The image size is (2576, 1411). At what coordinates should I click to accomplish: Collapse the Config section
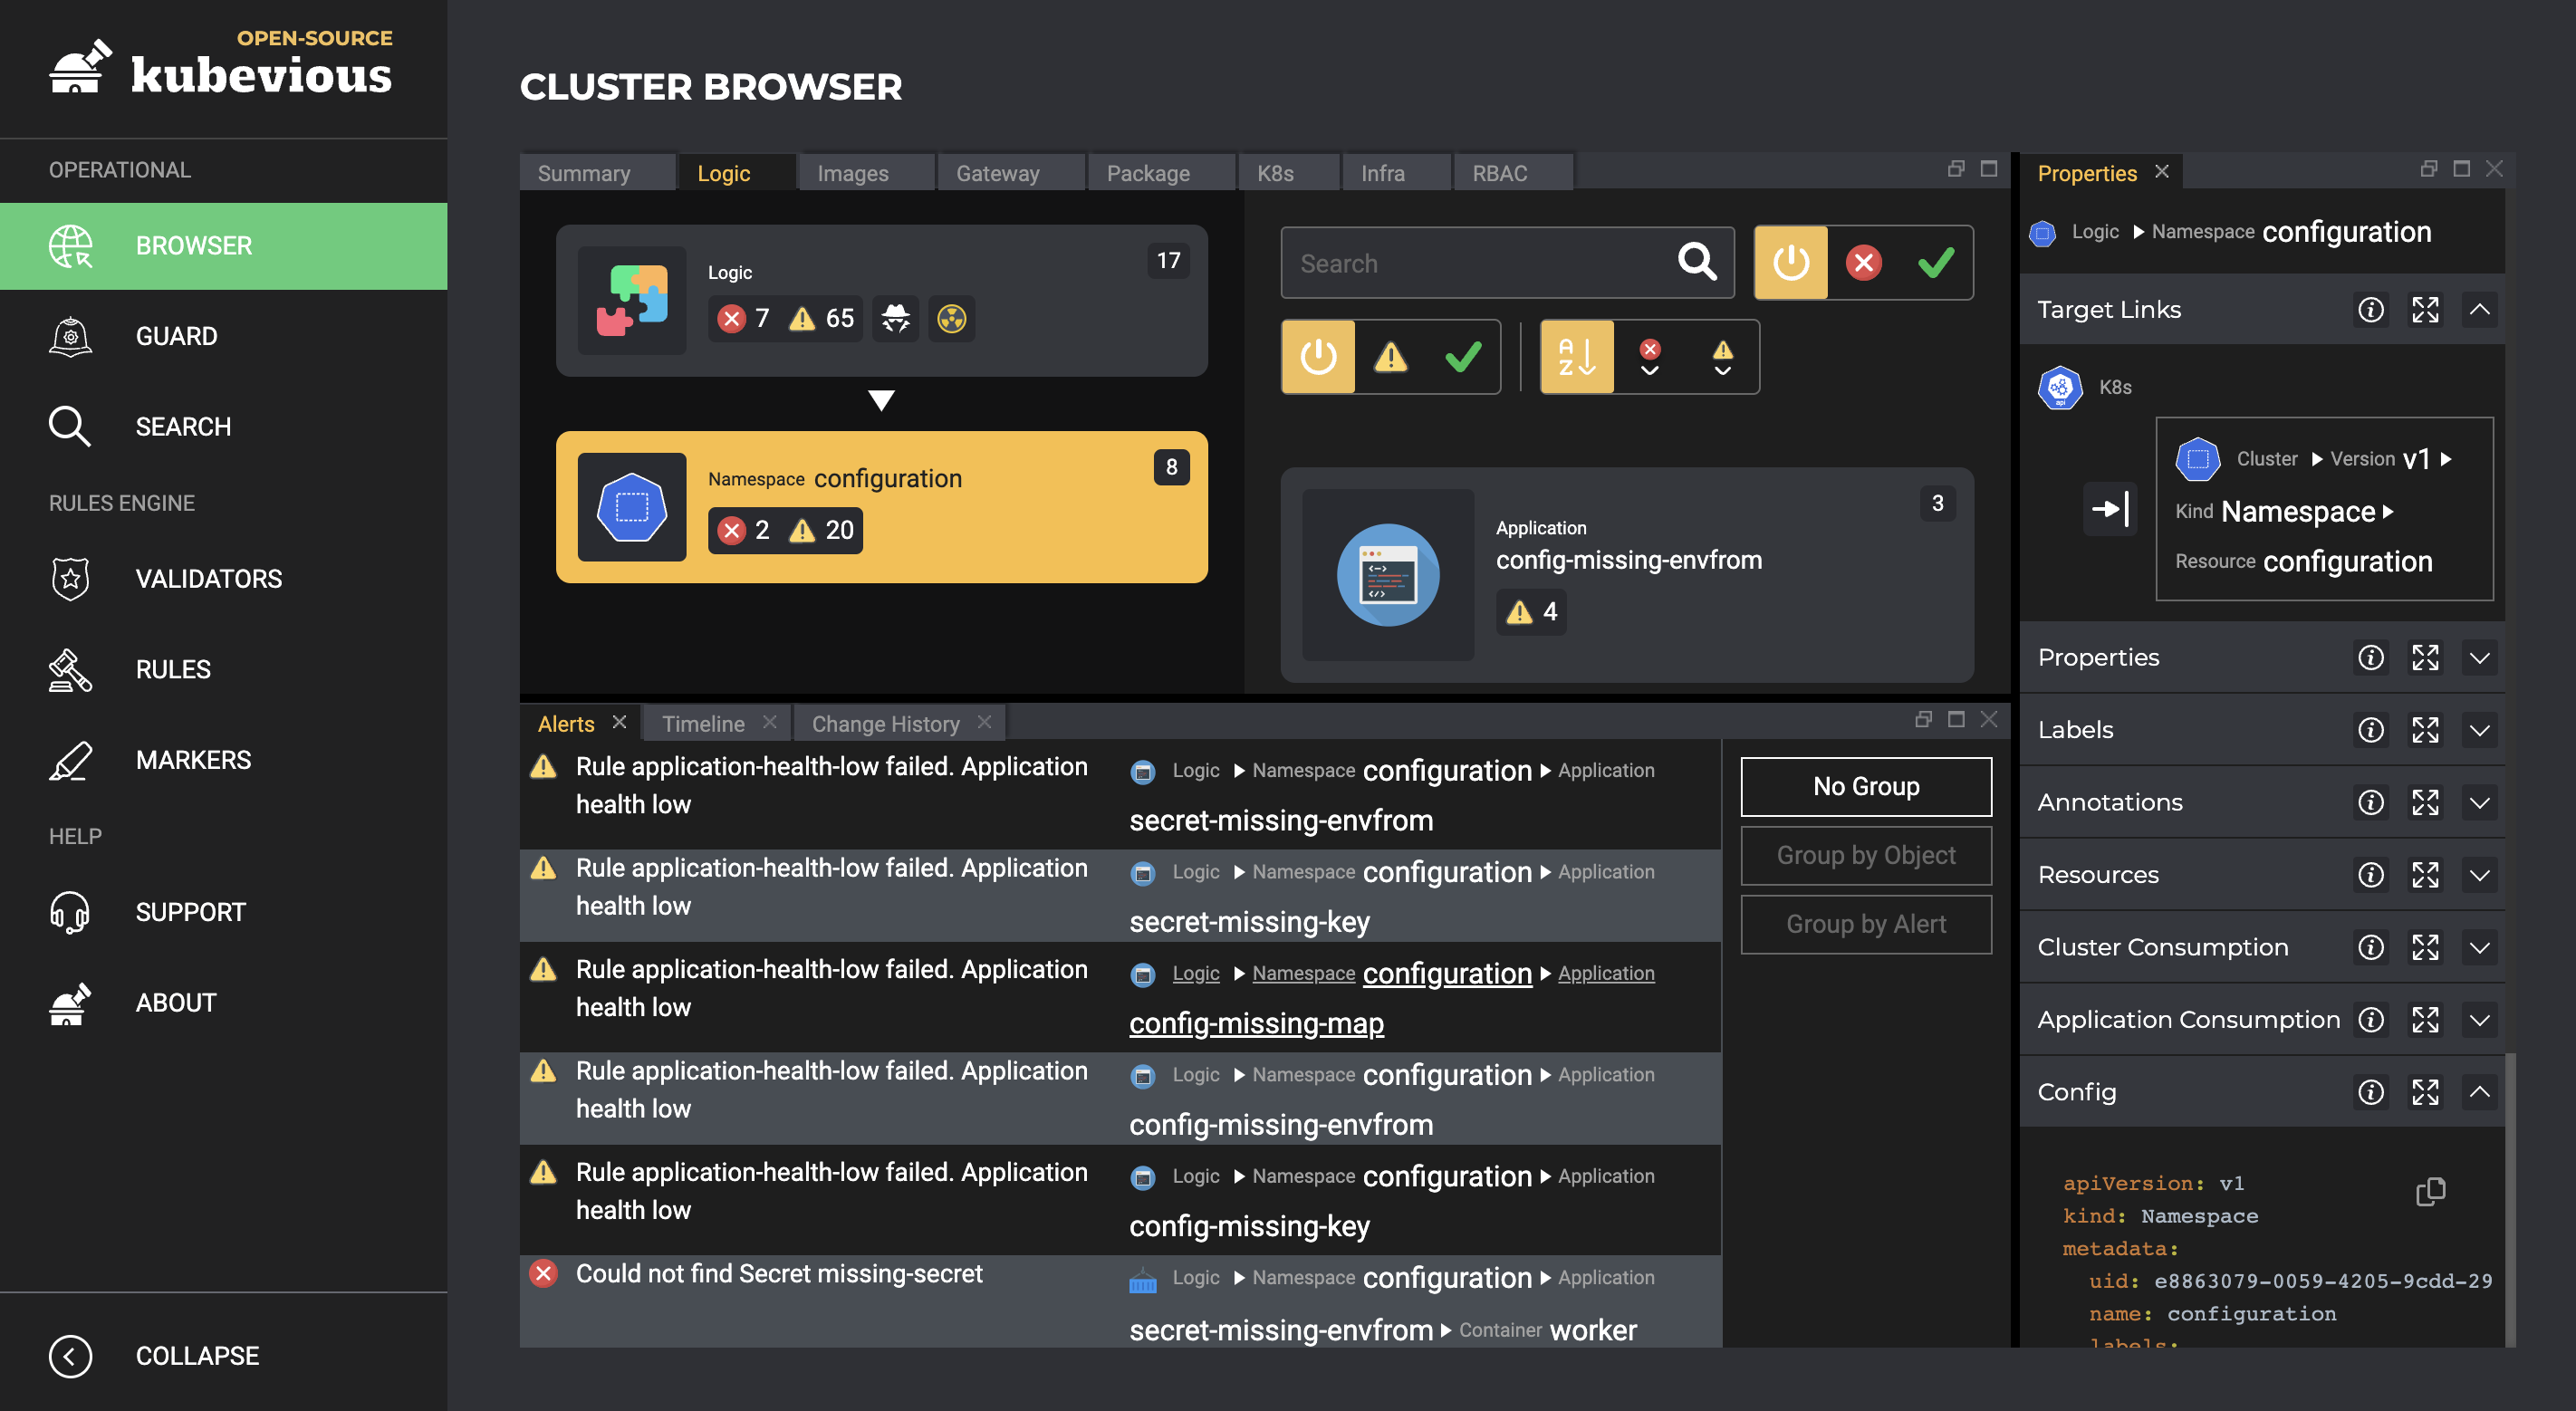2480,1093
